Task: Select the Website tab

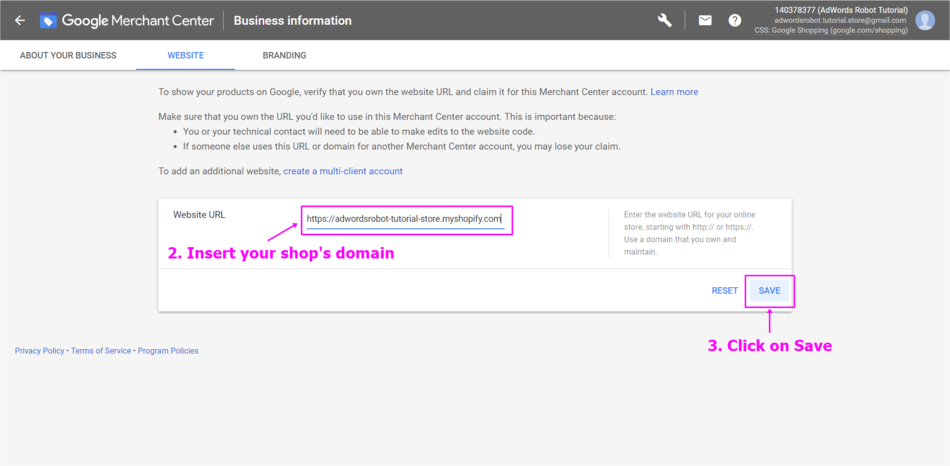Action: click(x=185, y=55)
